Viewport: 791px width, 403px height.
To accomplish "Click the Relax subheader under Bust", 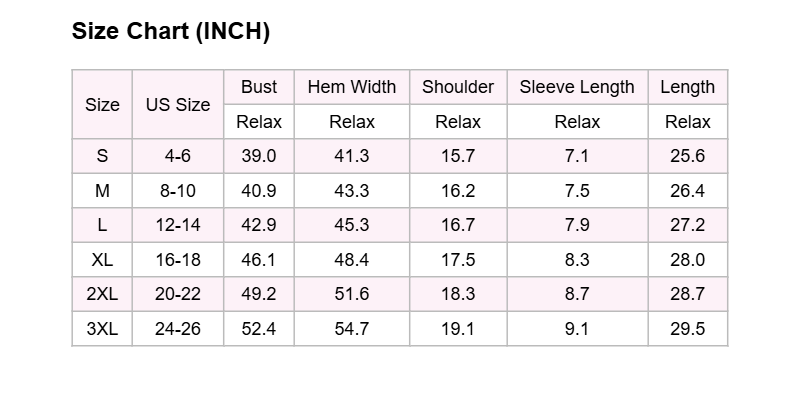I will pos(259,122).
